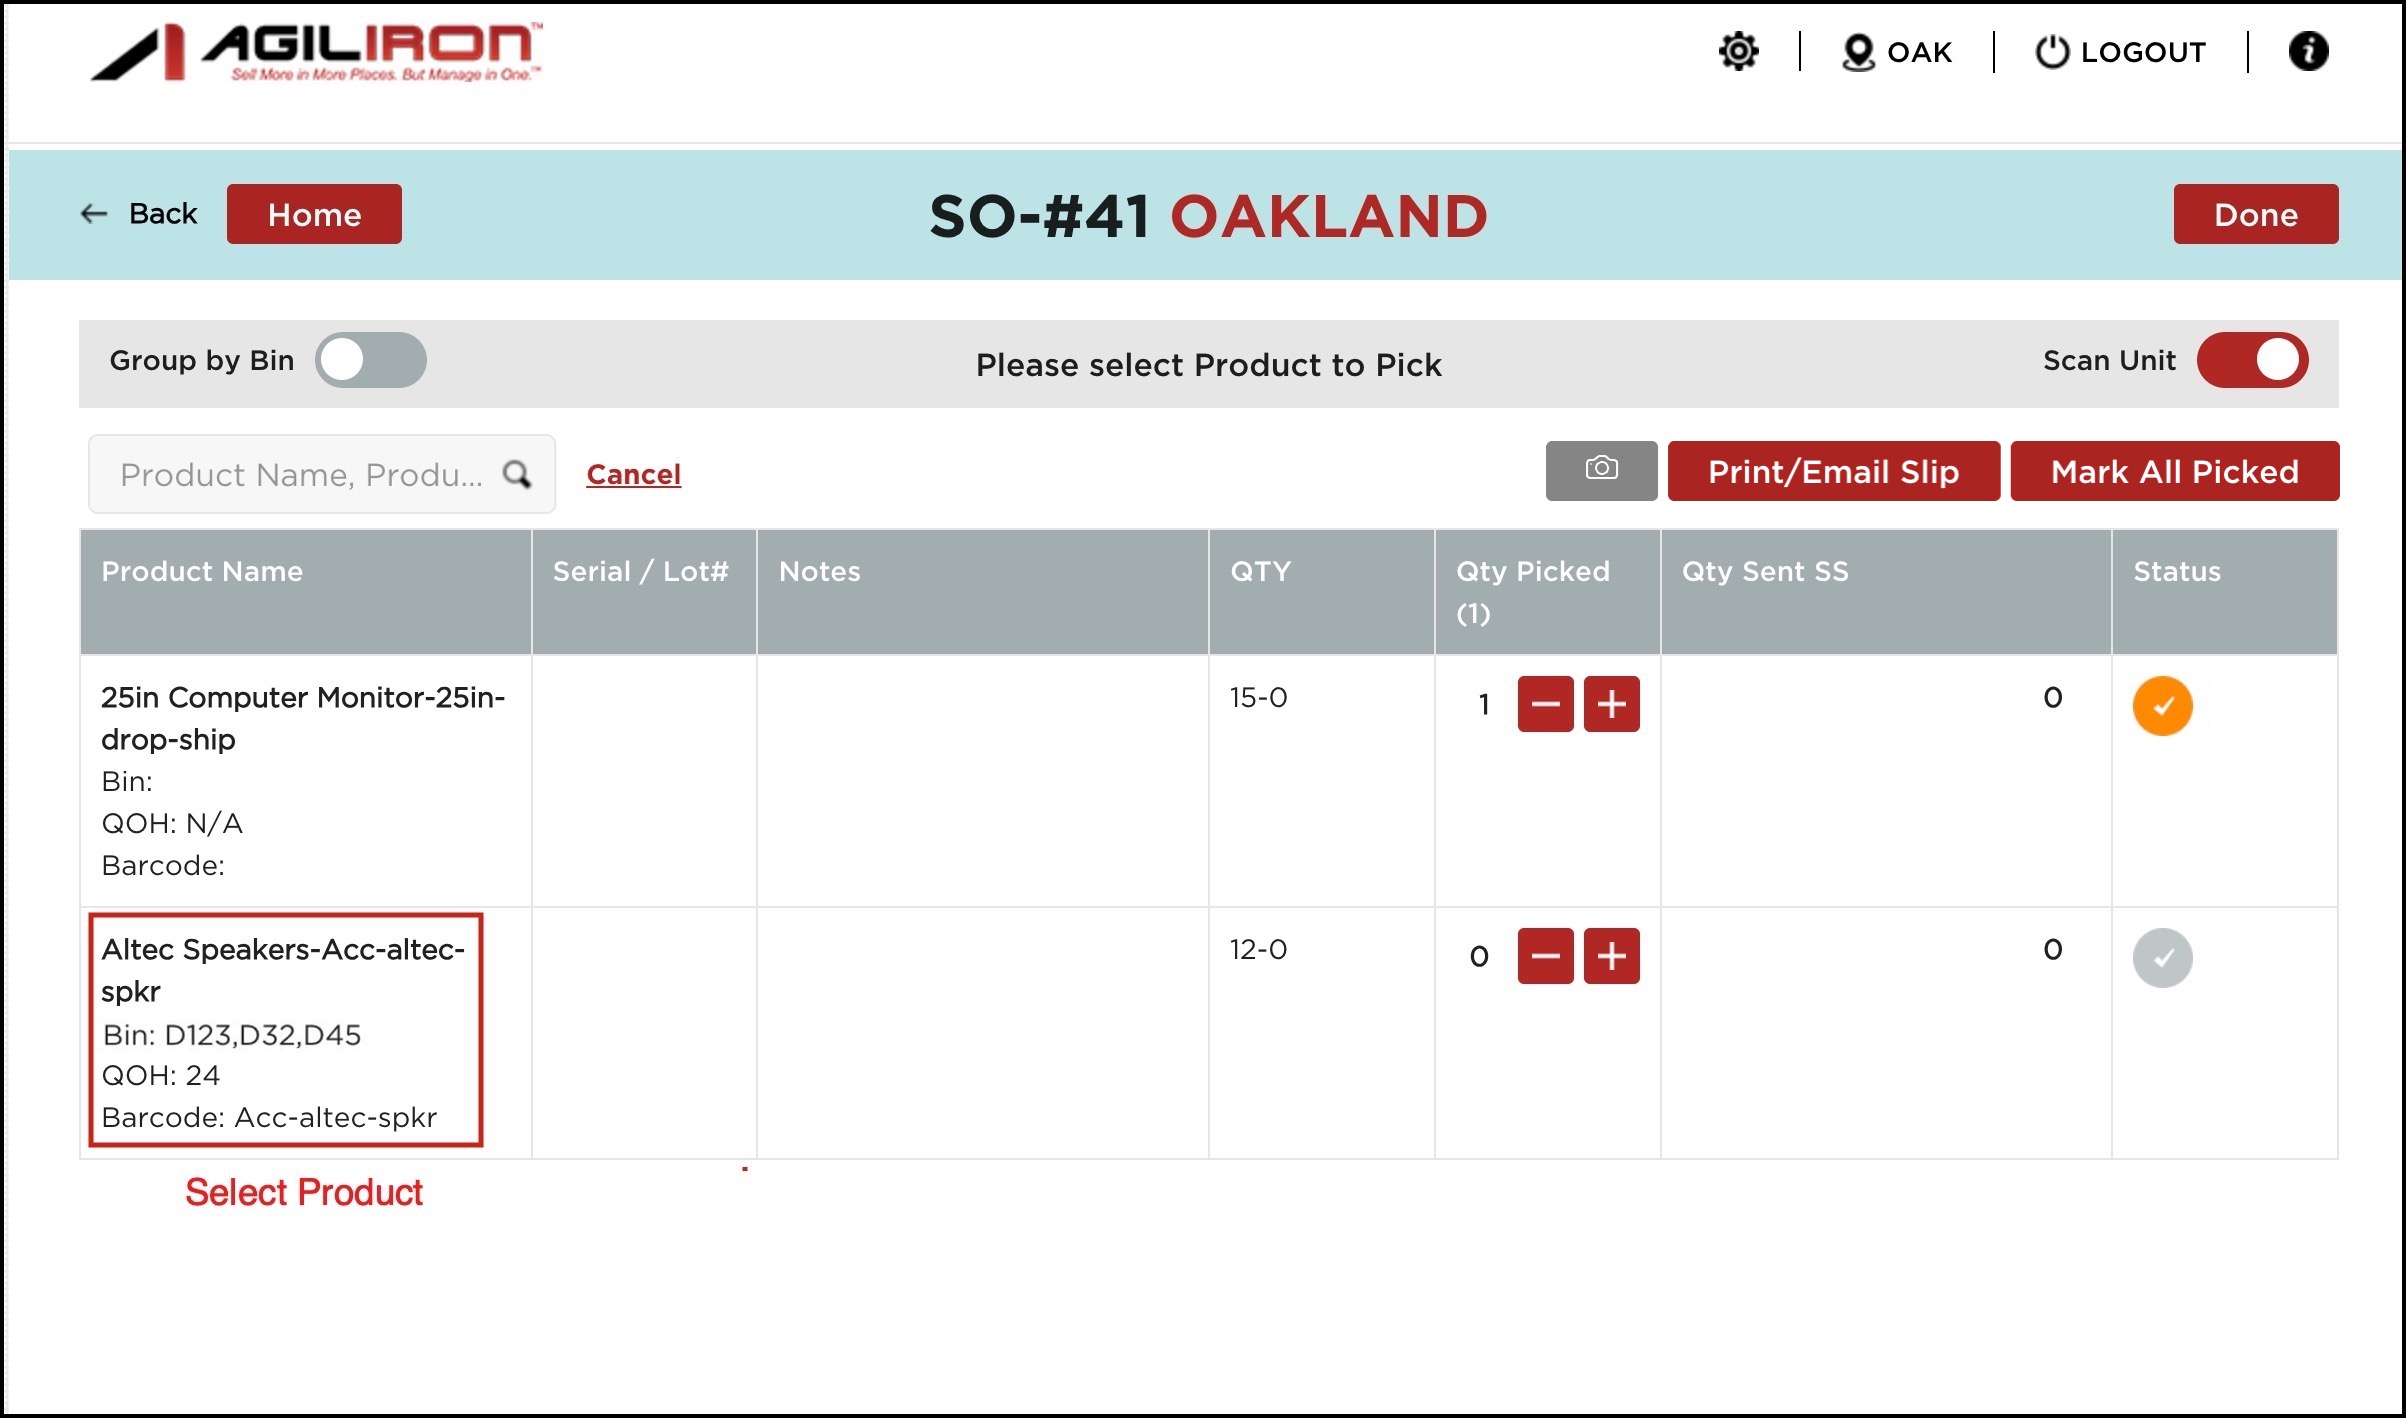Open the settings gear icon
The height and width of the screenshot is (1418, 2406).
click(x=1738, y=51)
